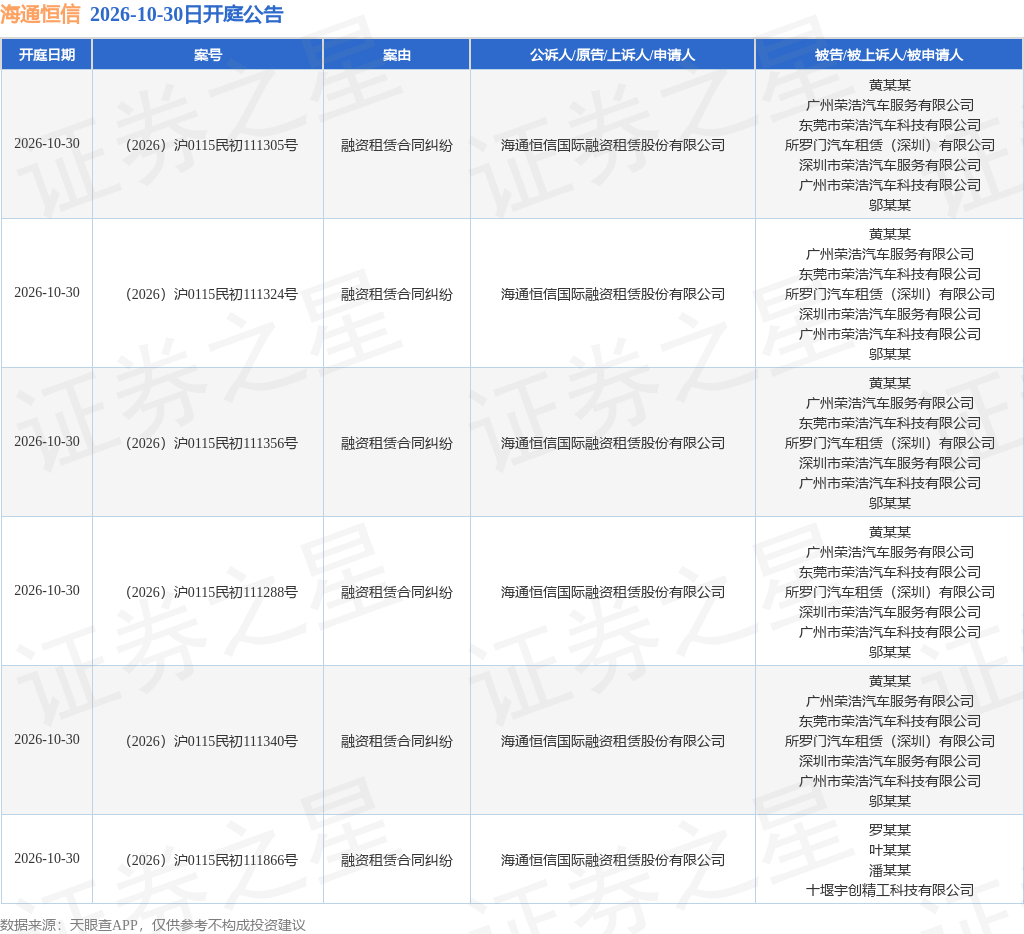Click the 案号 column header

coord(208,55)
